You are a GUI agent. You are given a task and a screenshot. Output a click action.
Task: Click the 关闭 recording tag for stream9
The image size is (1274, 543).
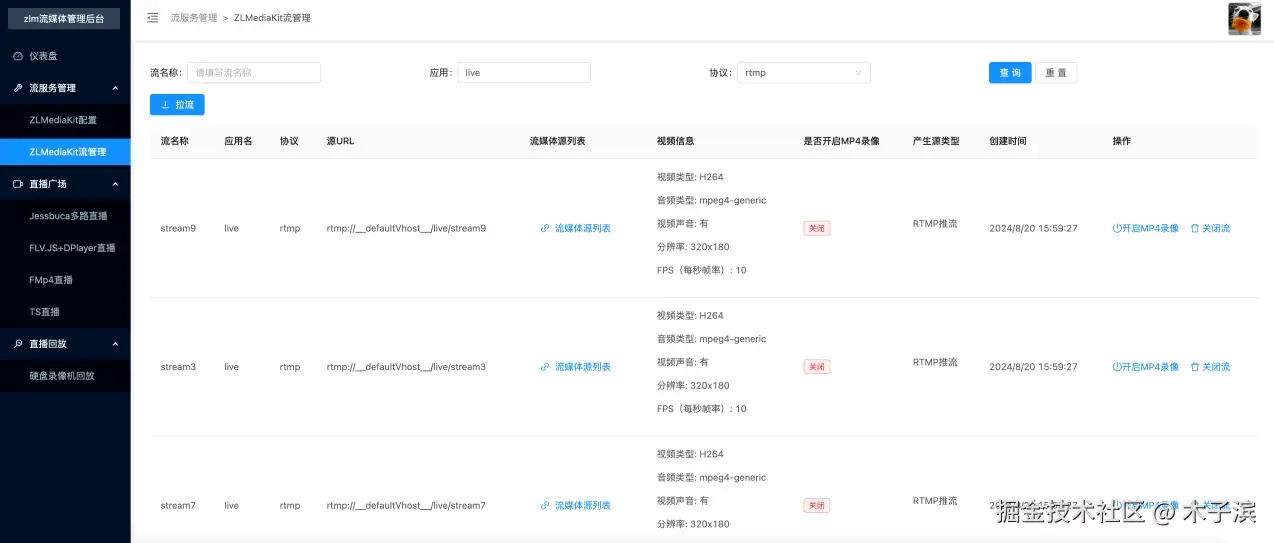click(817, 228)
